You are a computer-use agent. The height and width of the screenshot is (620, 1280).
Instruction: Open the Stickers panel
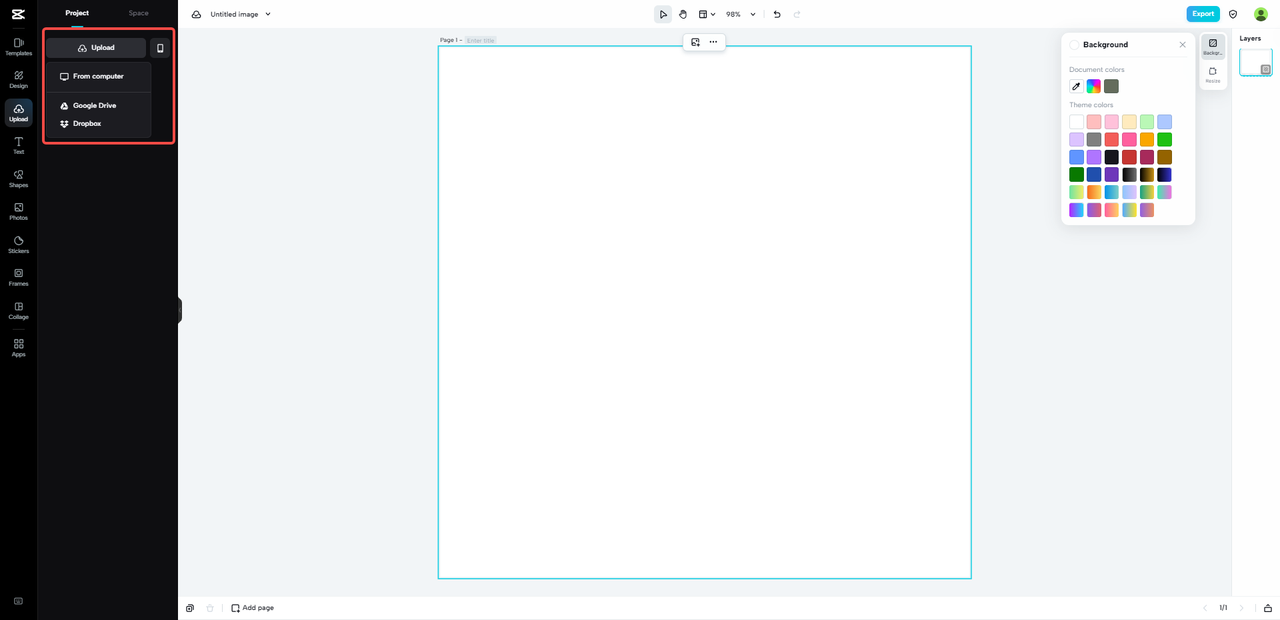tap(18, 245)
